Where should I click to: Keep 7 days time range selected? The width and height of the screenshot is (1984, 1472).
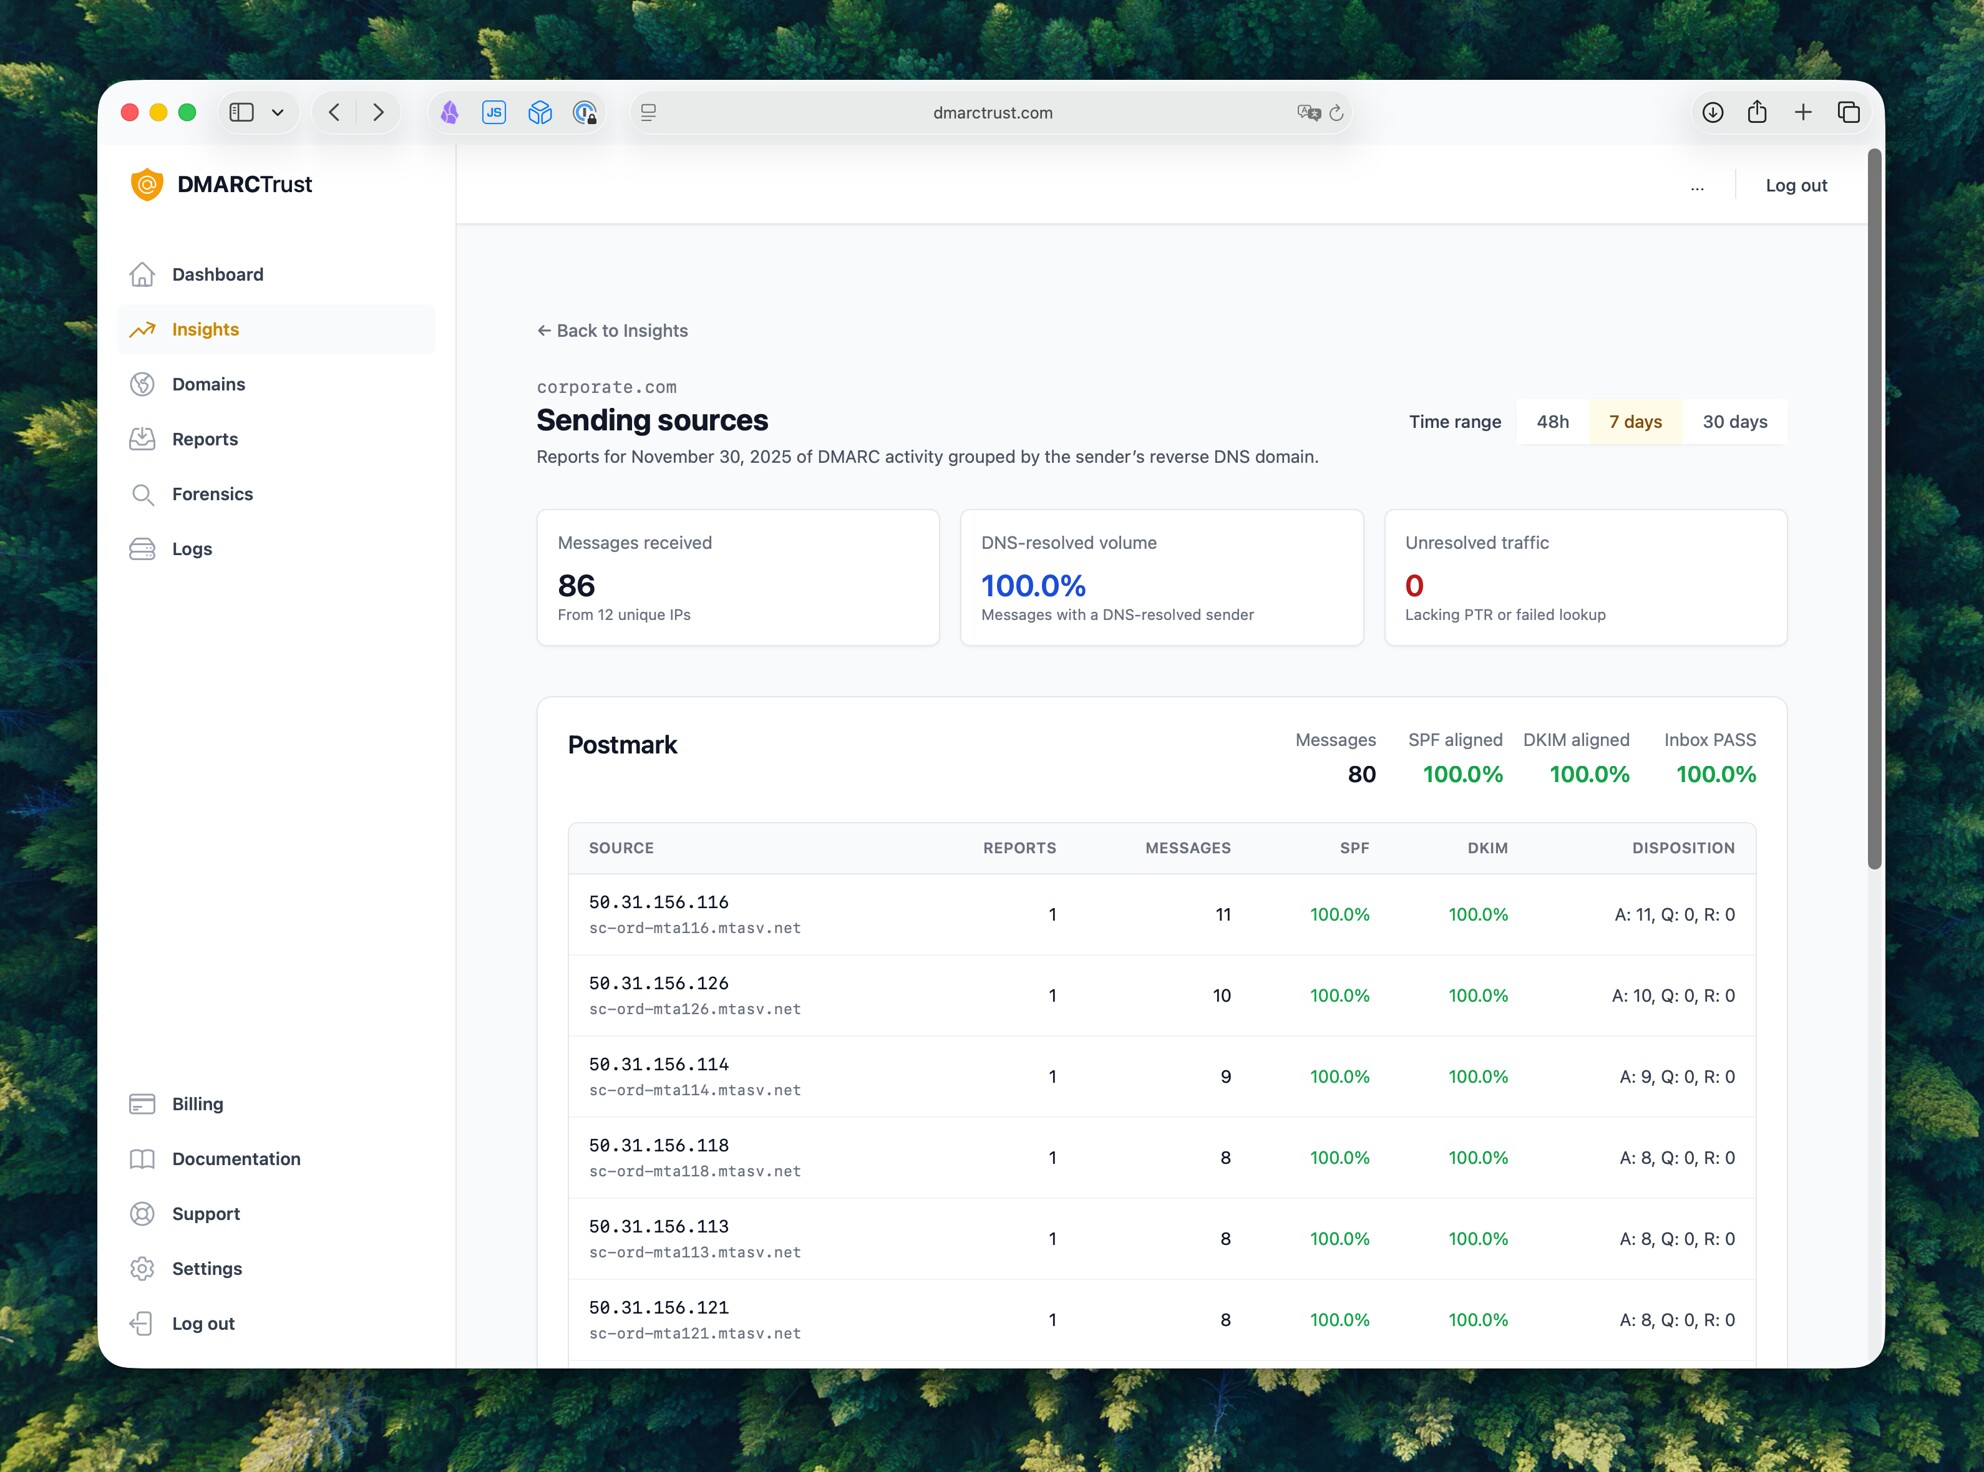(x=1636, y=421)
